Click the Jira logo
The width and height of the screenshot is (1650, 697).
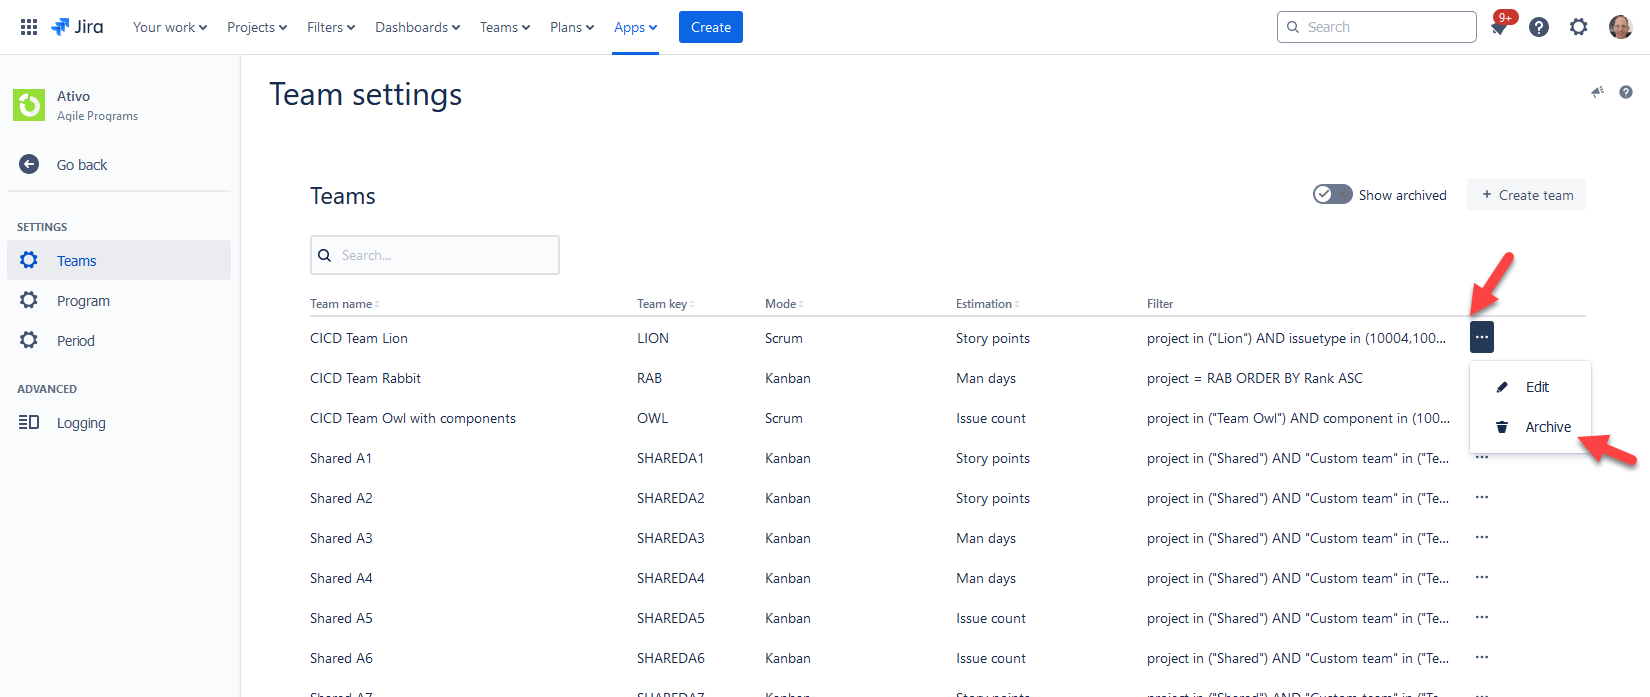coord(78,27)
